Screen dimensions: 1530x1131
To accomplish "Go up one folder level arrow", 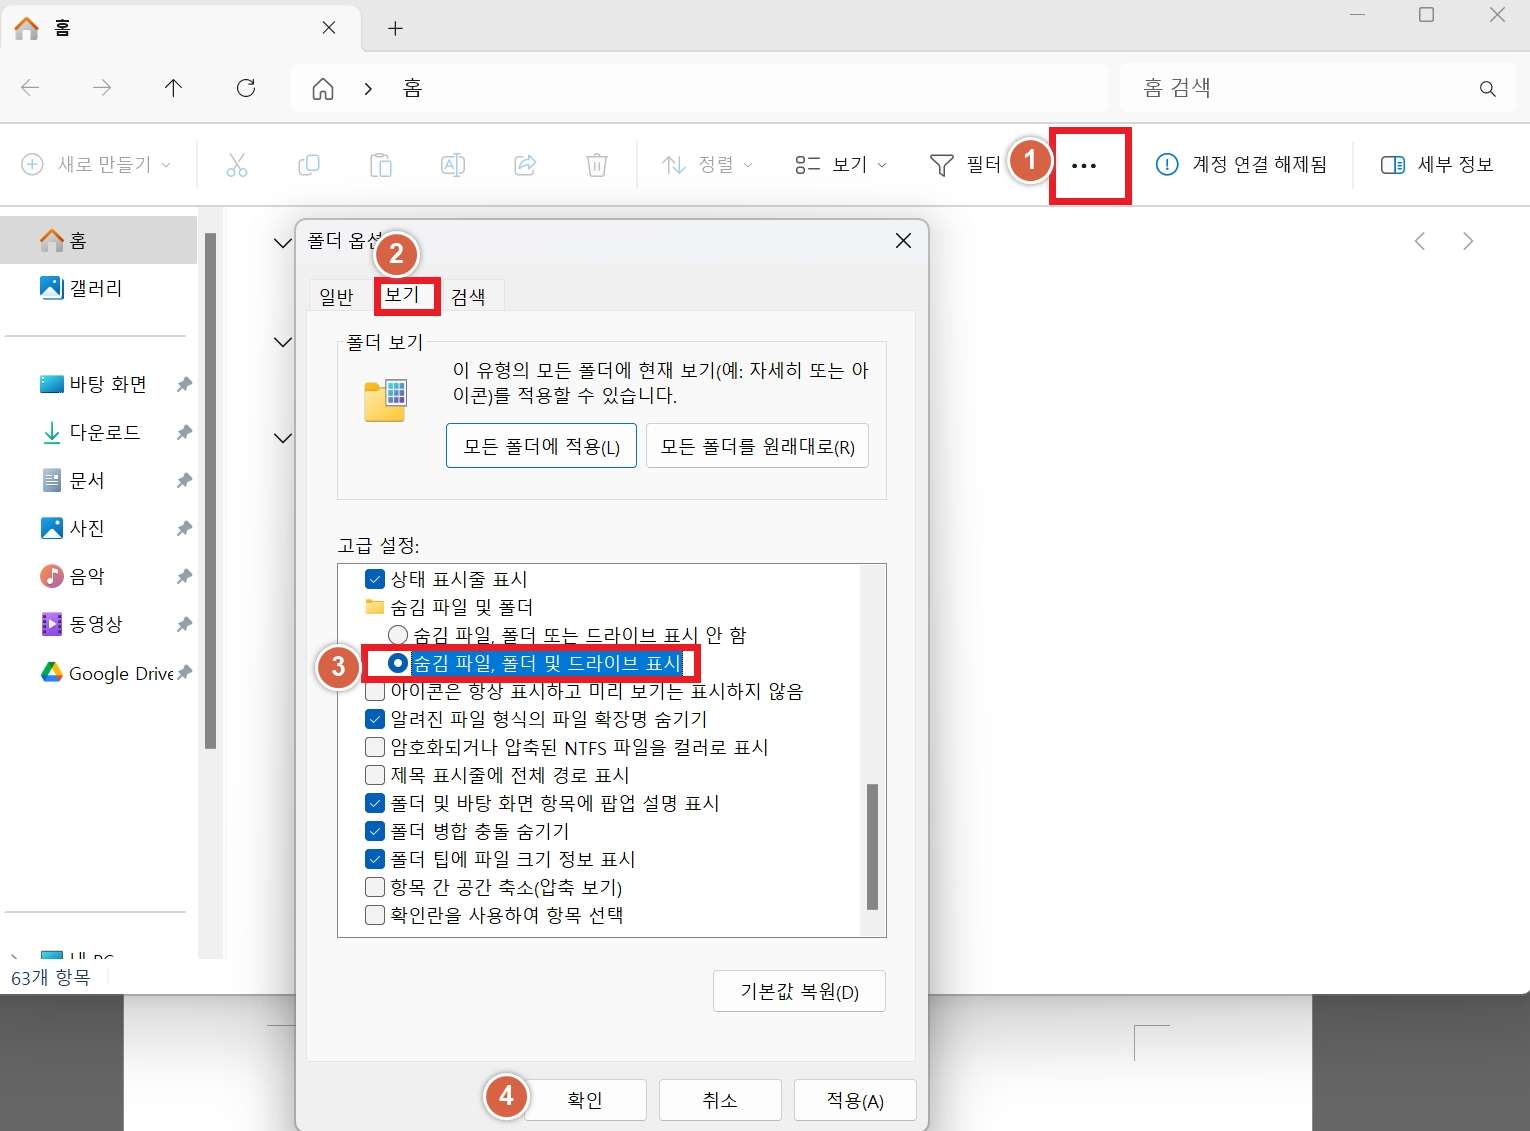I will pos(173,88).
